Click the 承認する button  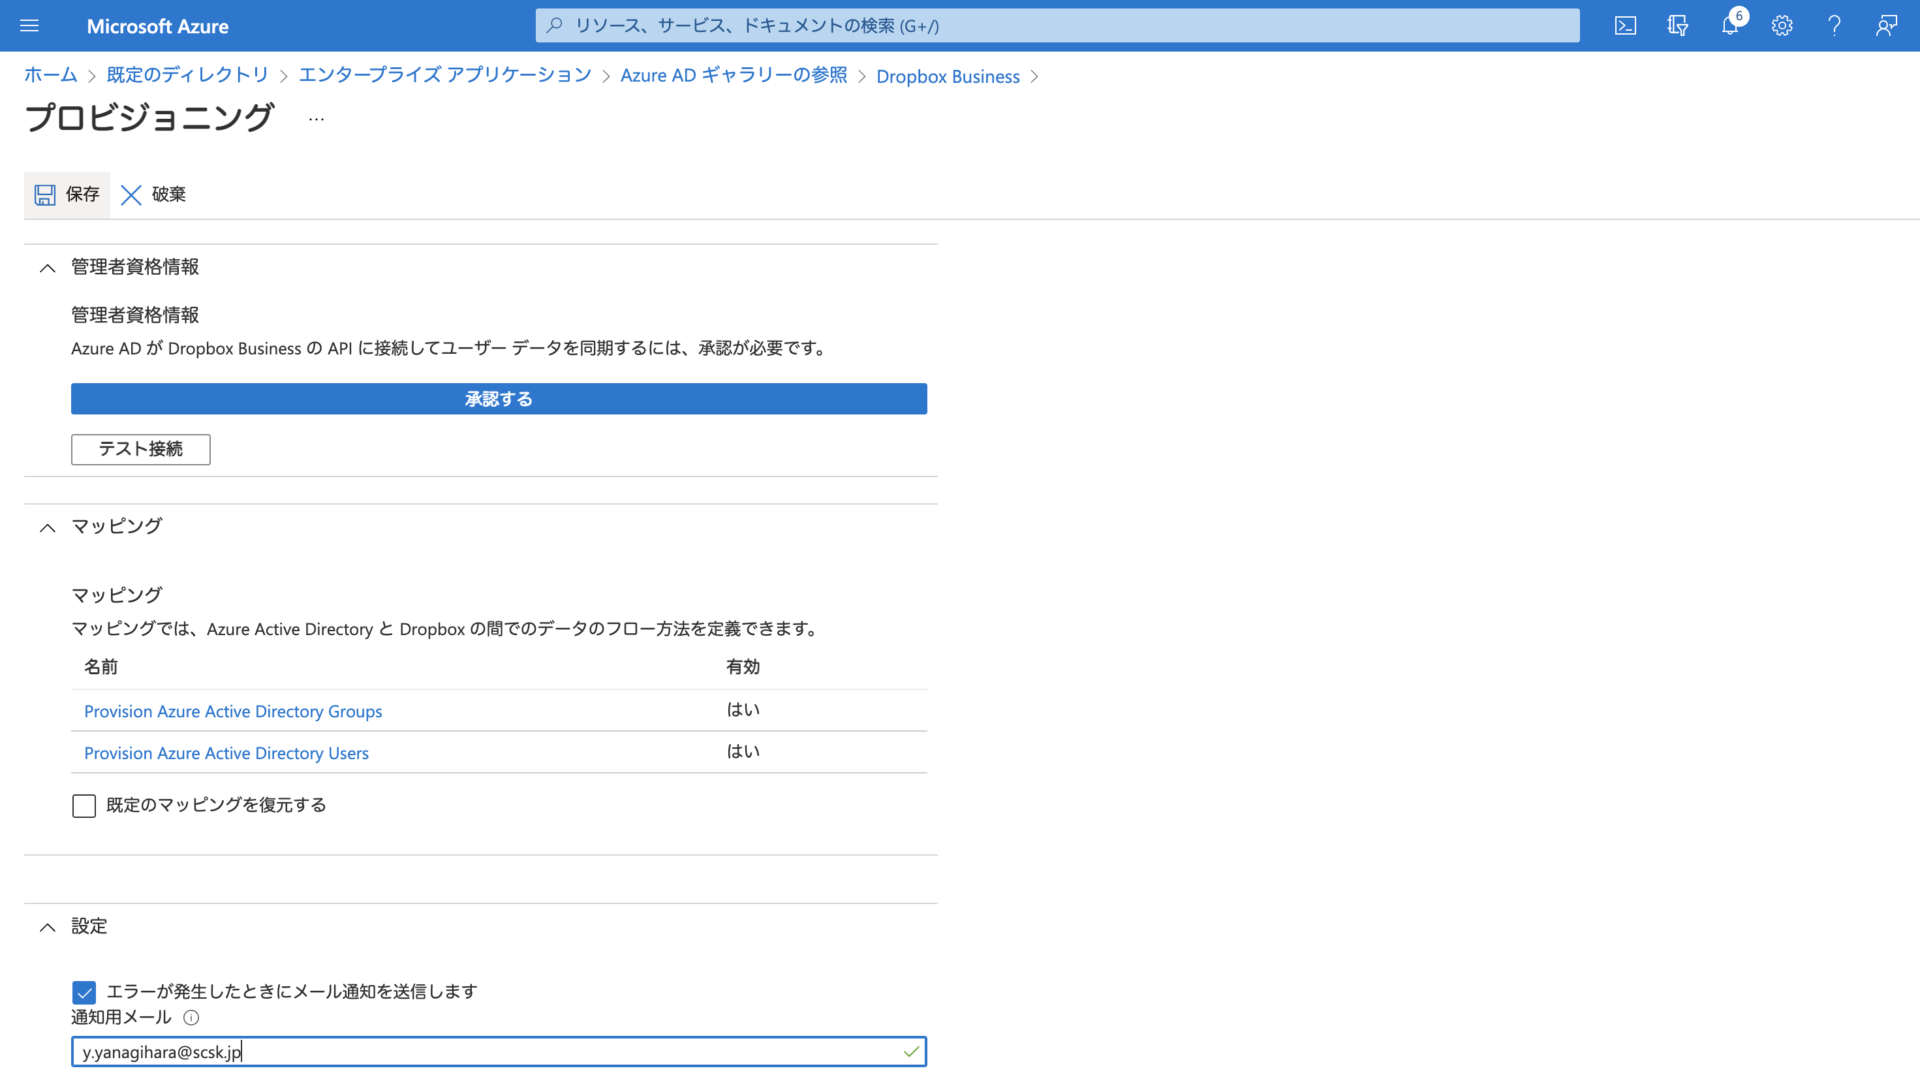(x=499, y=399)
